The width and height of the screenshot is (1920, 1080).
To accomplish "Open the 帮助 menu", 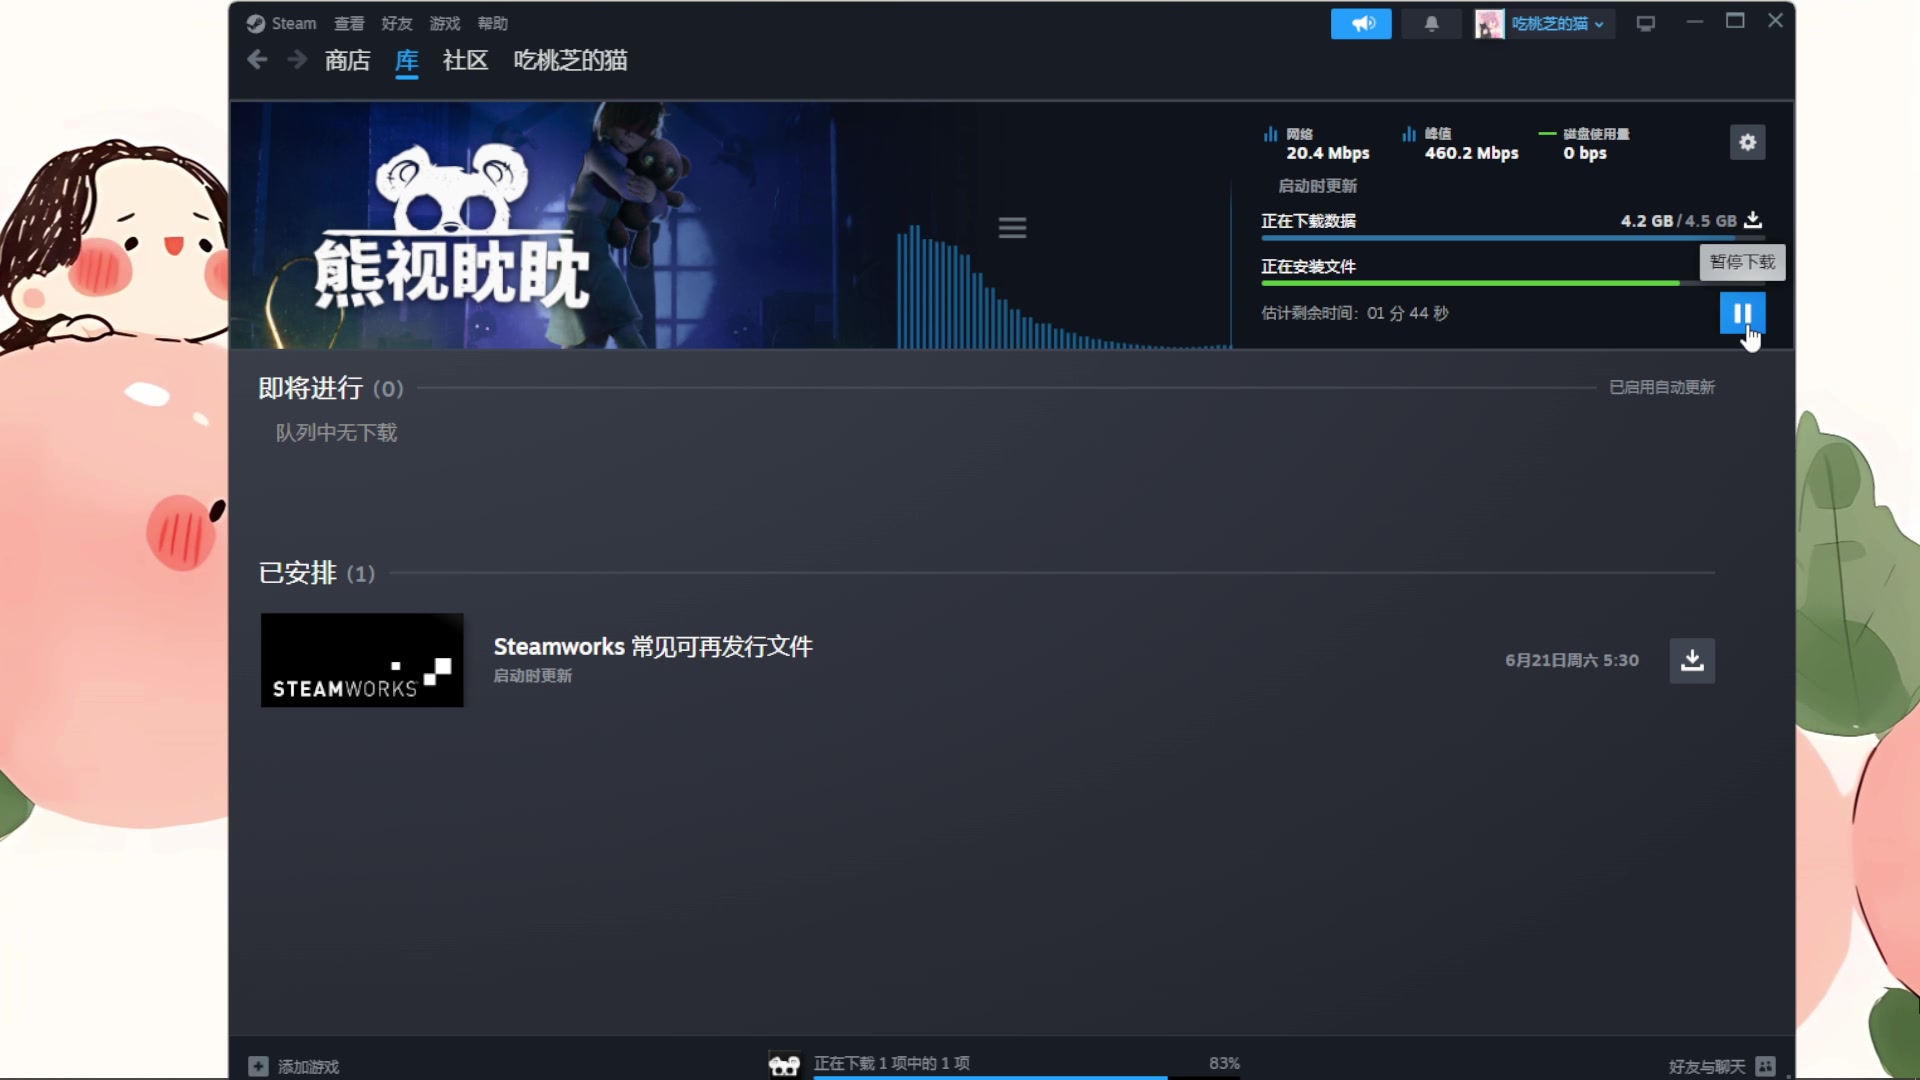I will coord(493,23).
